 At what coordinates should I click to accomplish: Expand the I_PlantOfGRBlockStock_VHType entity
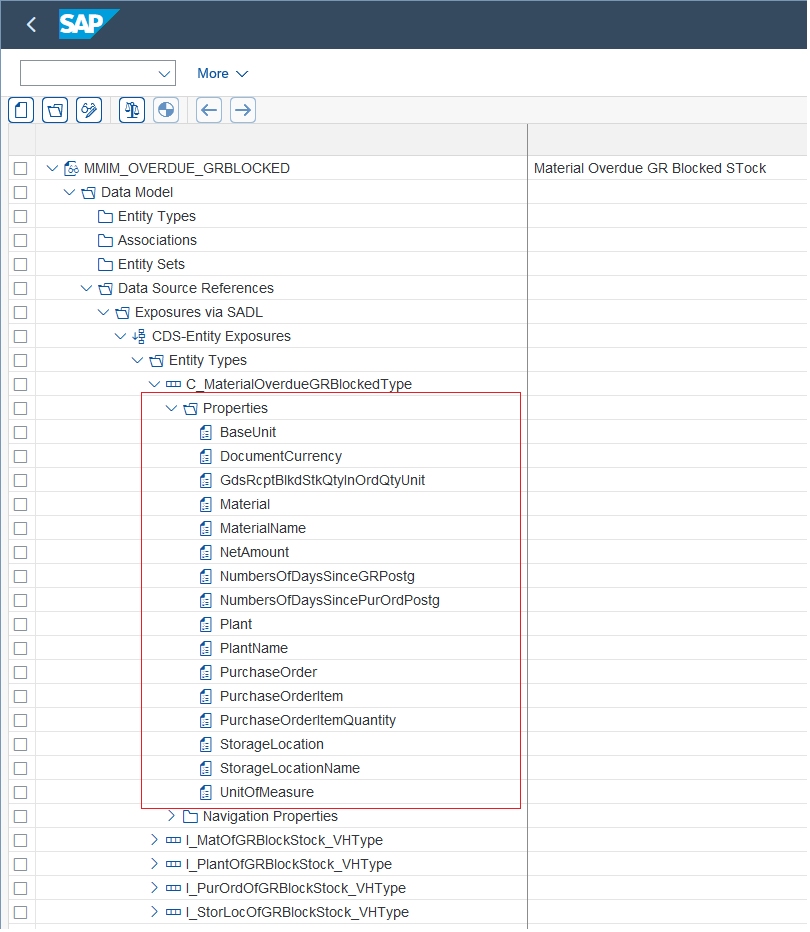(x=155, y=865)
